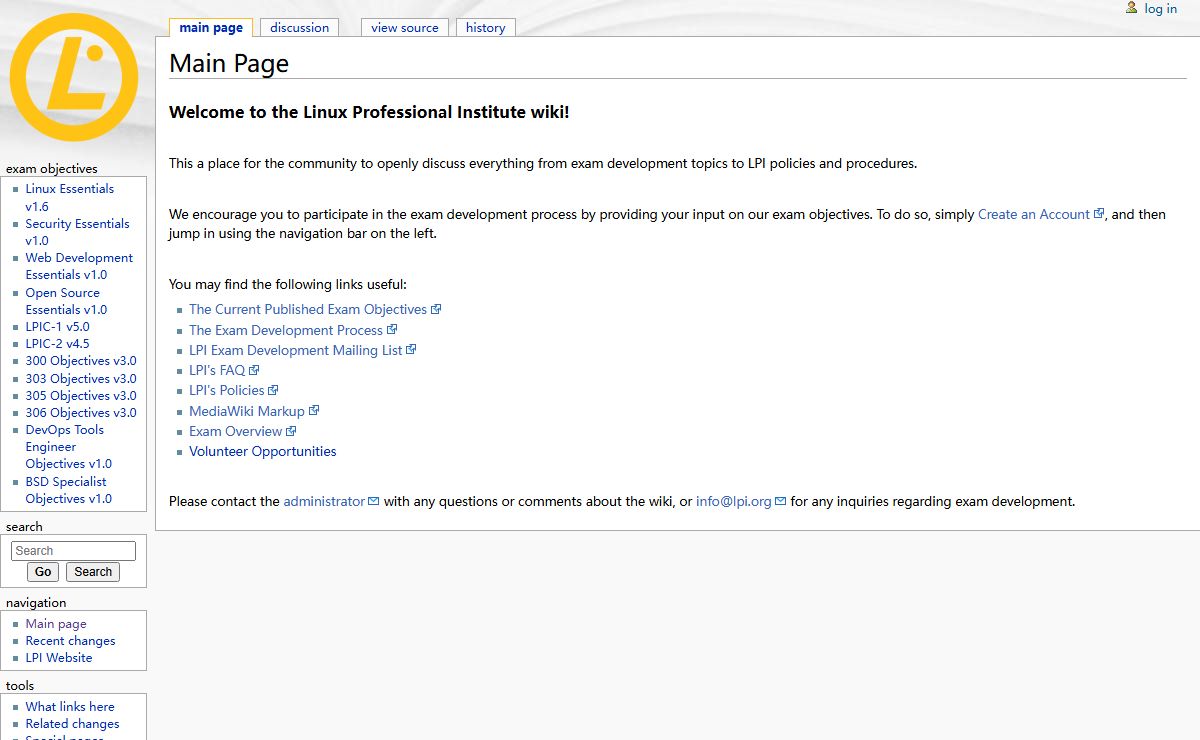Open LPIC-1 v5.0 objectives

point(57,327)
